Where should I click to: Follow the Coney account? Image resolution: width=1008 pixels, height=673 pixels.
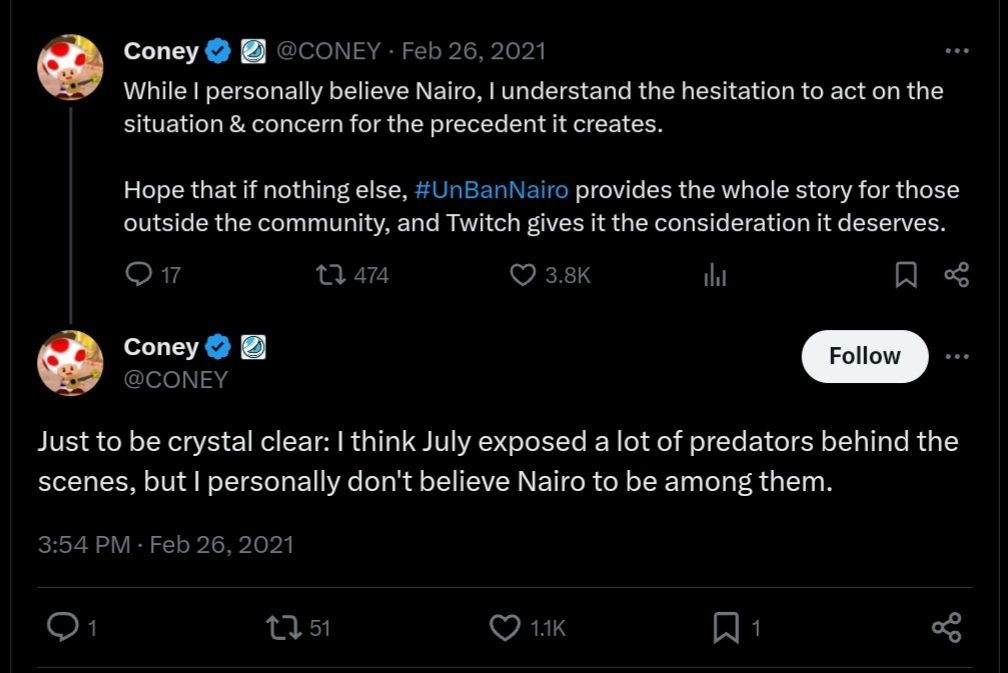pos(864,357)
